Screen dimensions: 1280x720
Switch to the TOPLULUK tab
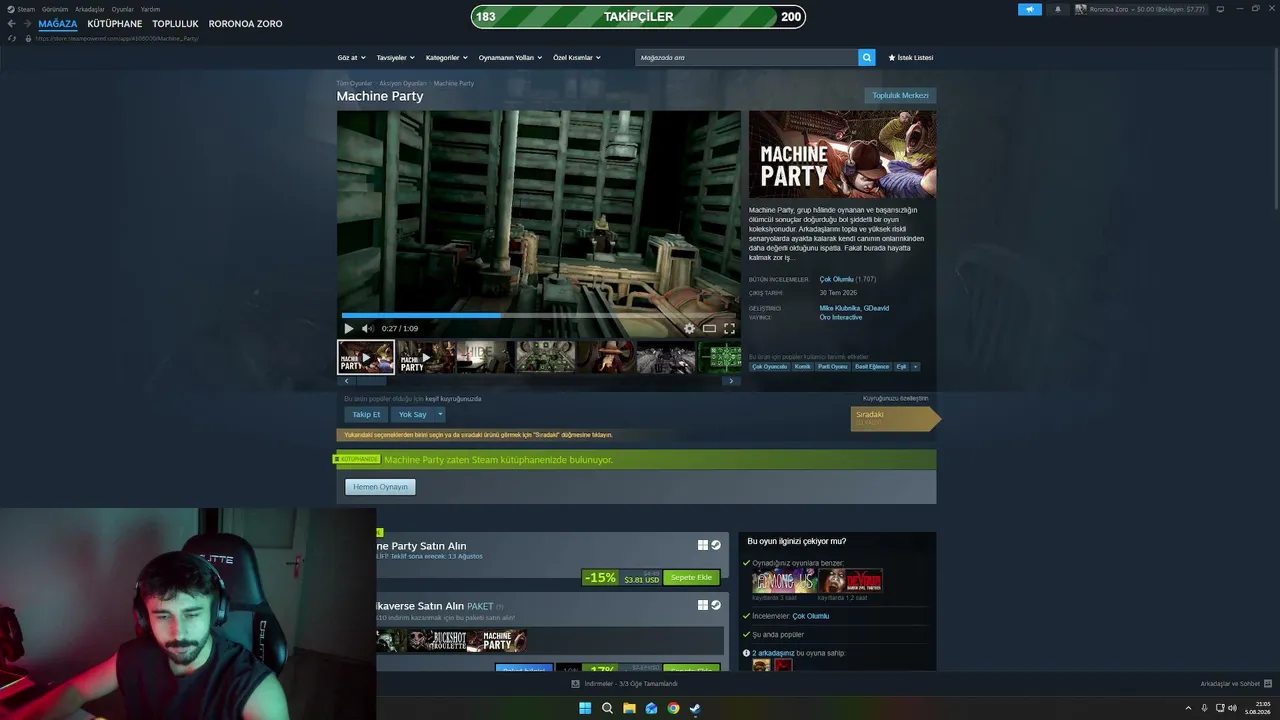point(176,24)
